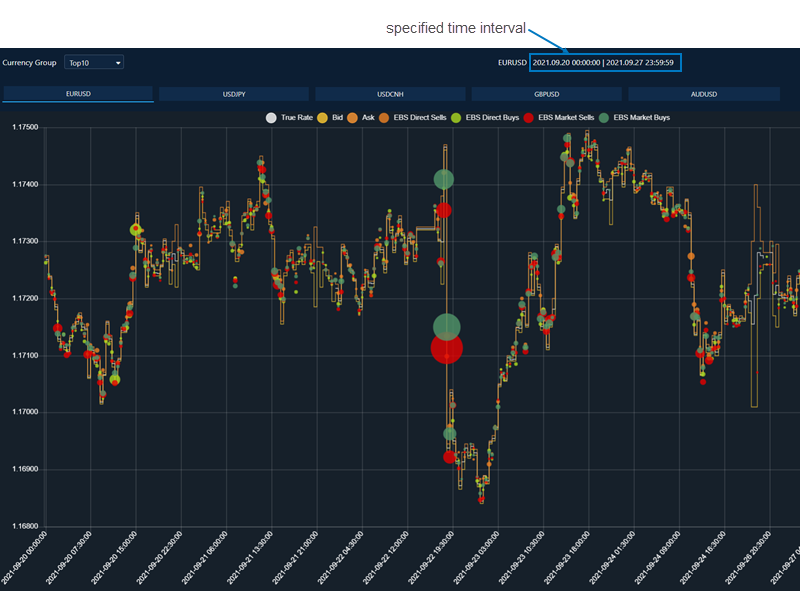Viewport: 800px width, 591px height.
Task: Click the EBS Direct Sells legend marker
Action: 384,118
